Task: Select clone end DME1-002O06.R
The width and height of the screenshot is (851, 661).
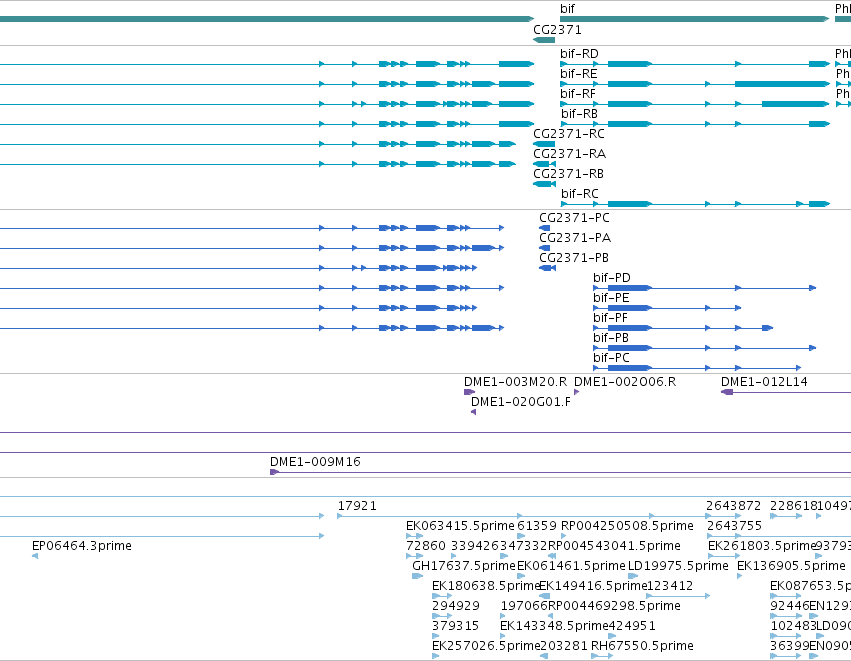Action: pos(625,382)
